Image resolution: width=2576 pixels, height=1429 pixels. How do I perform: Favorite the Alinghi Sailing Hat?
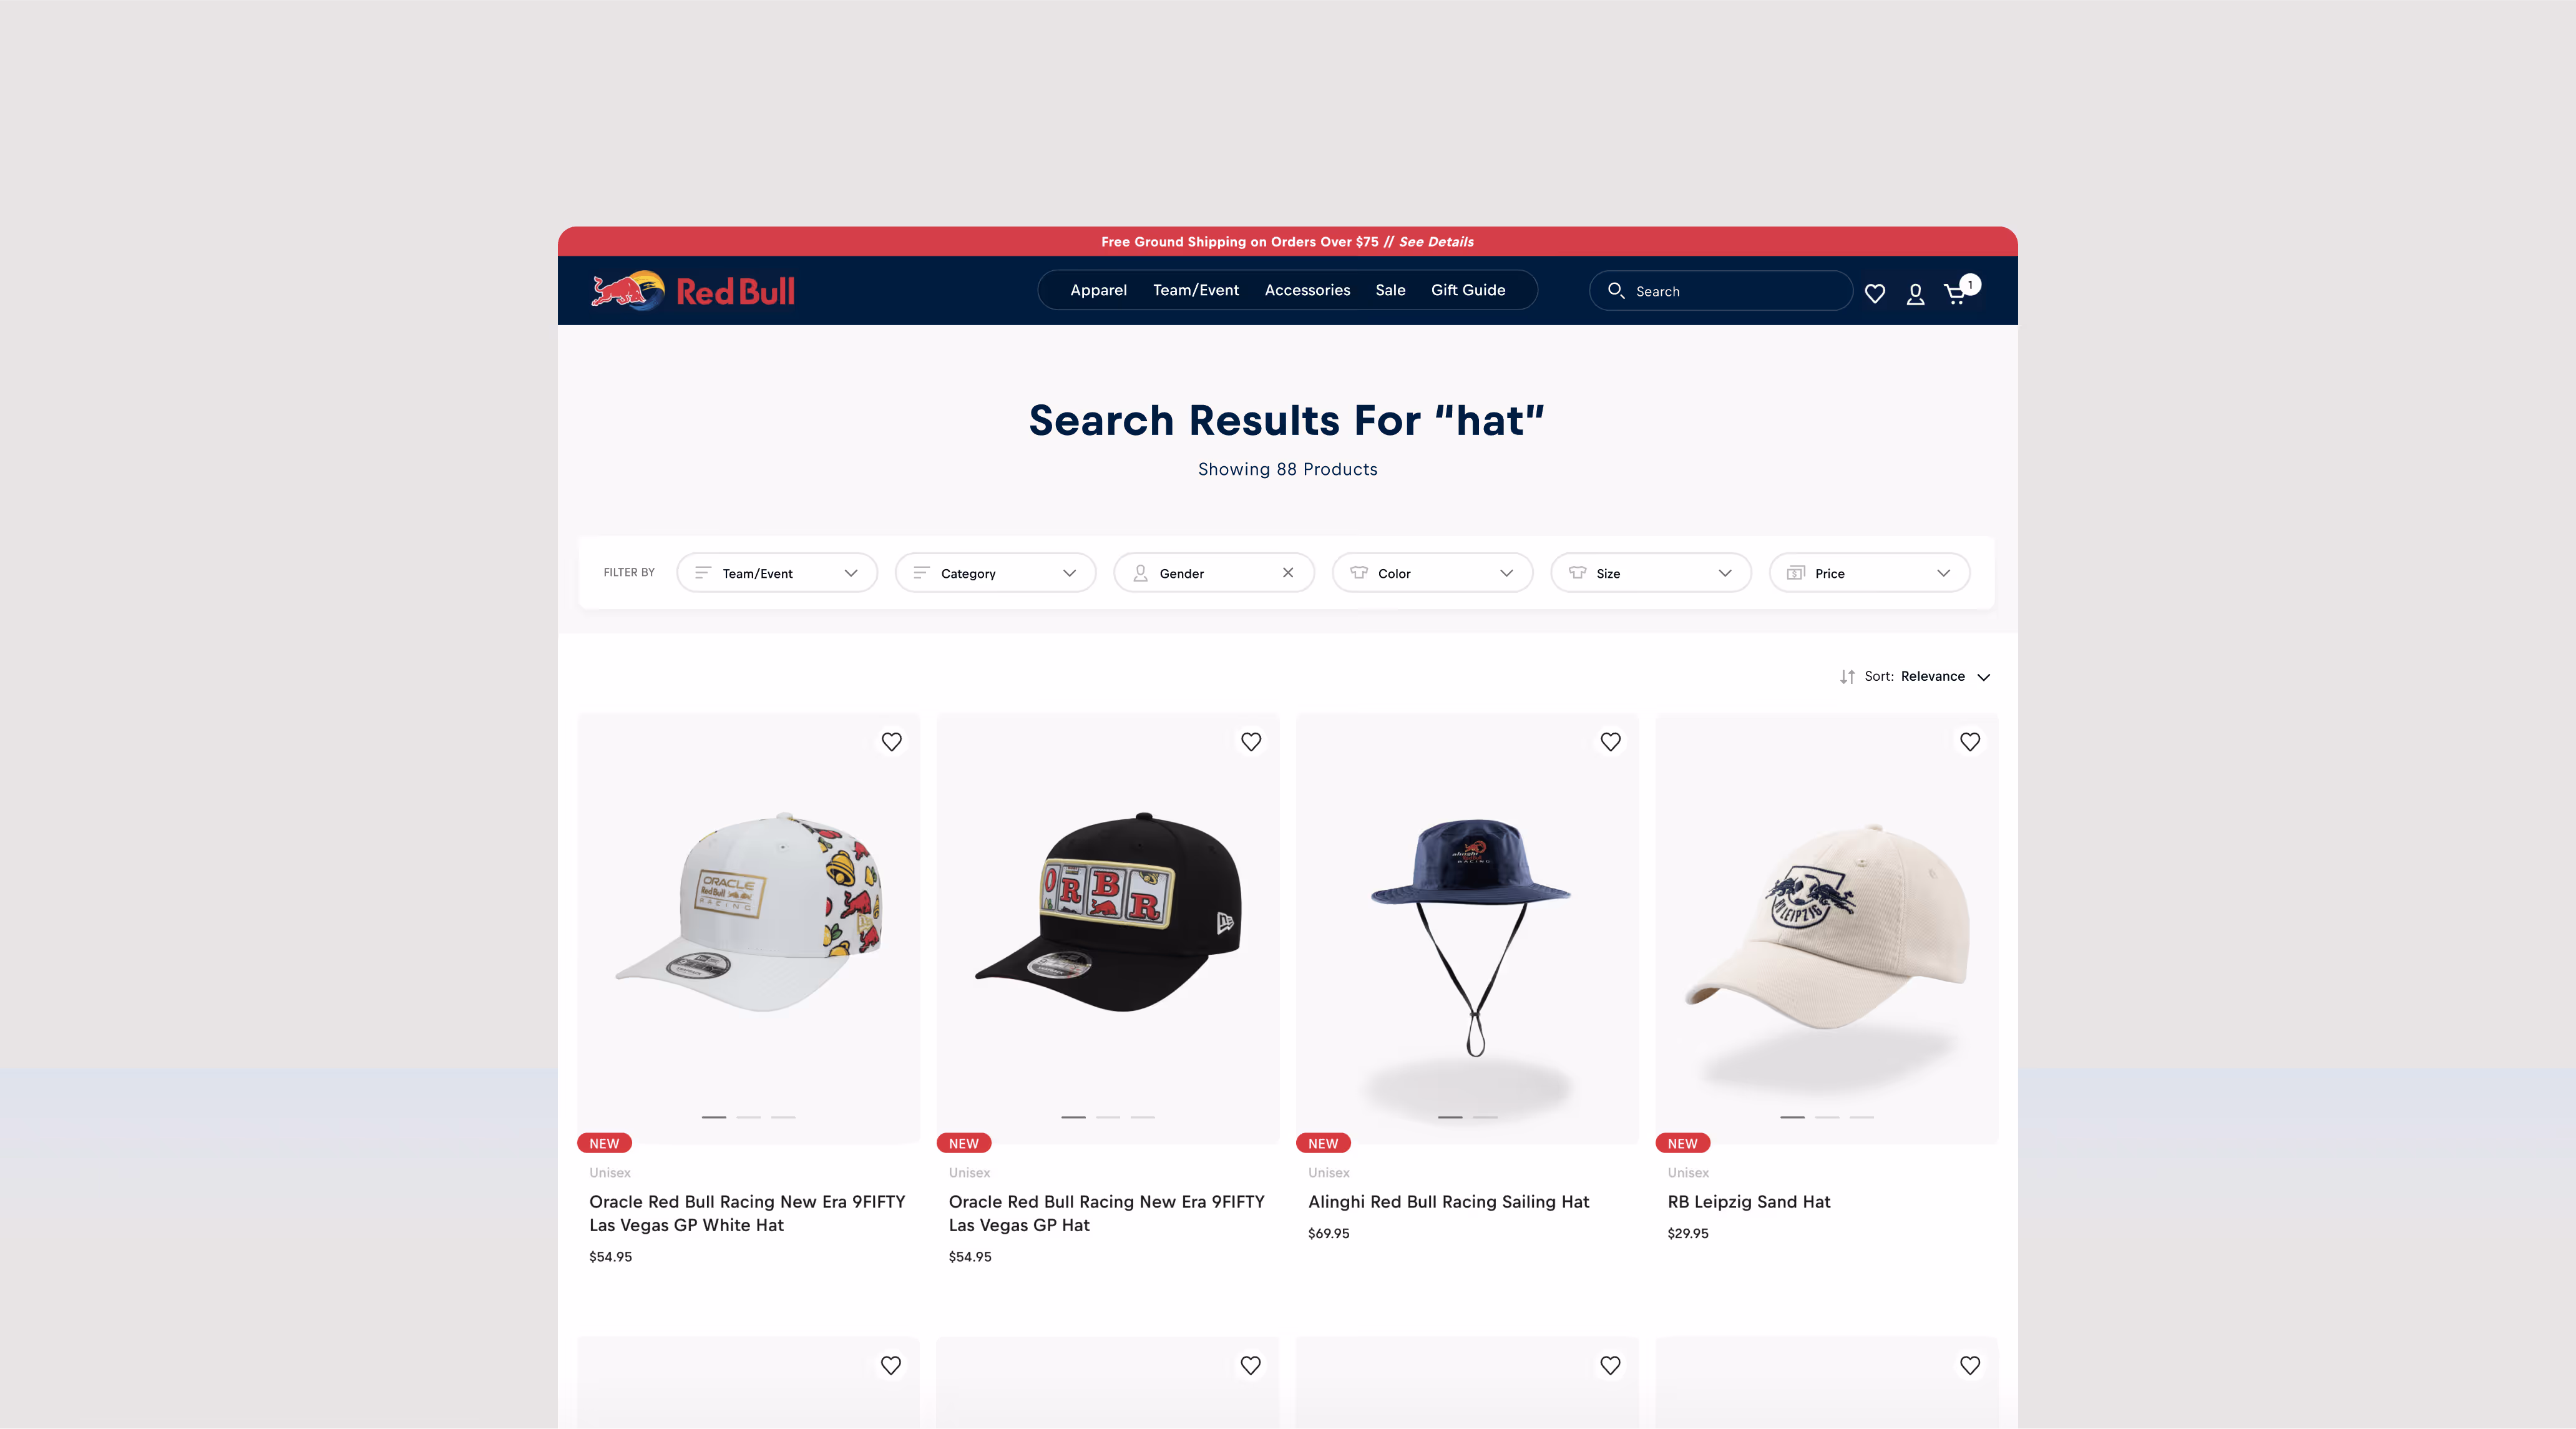tap(1610, 742)
